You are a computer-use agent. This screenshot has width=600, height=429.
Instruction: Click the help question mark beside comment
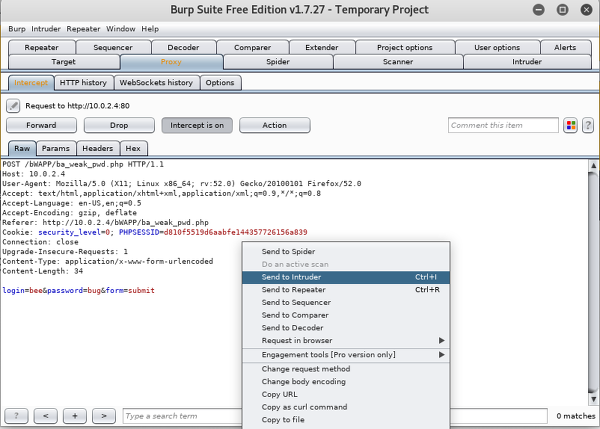tap(588, 126)
